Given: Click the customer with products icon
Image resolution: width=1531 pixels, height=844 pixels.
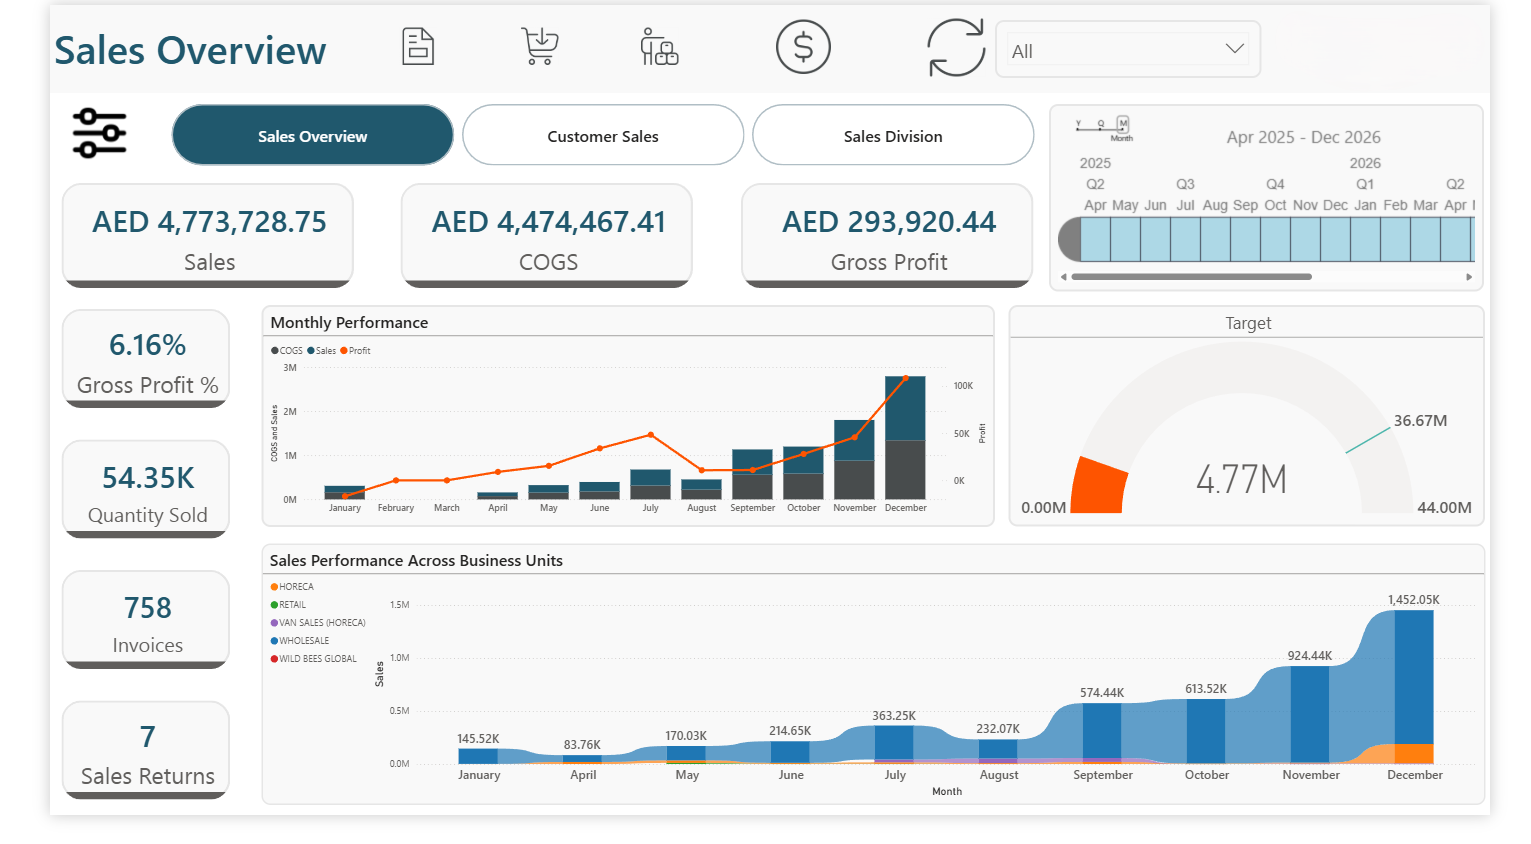Looking at the screenshot, I should coord(660,46).
